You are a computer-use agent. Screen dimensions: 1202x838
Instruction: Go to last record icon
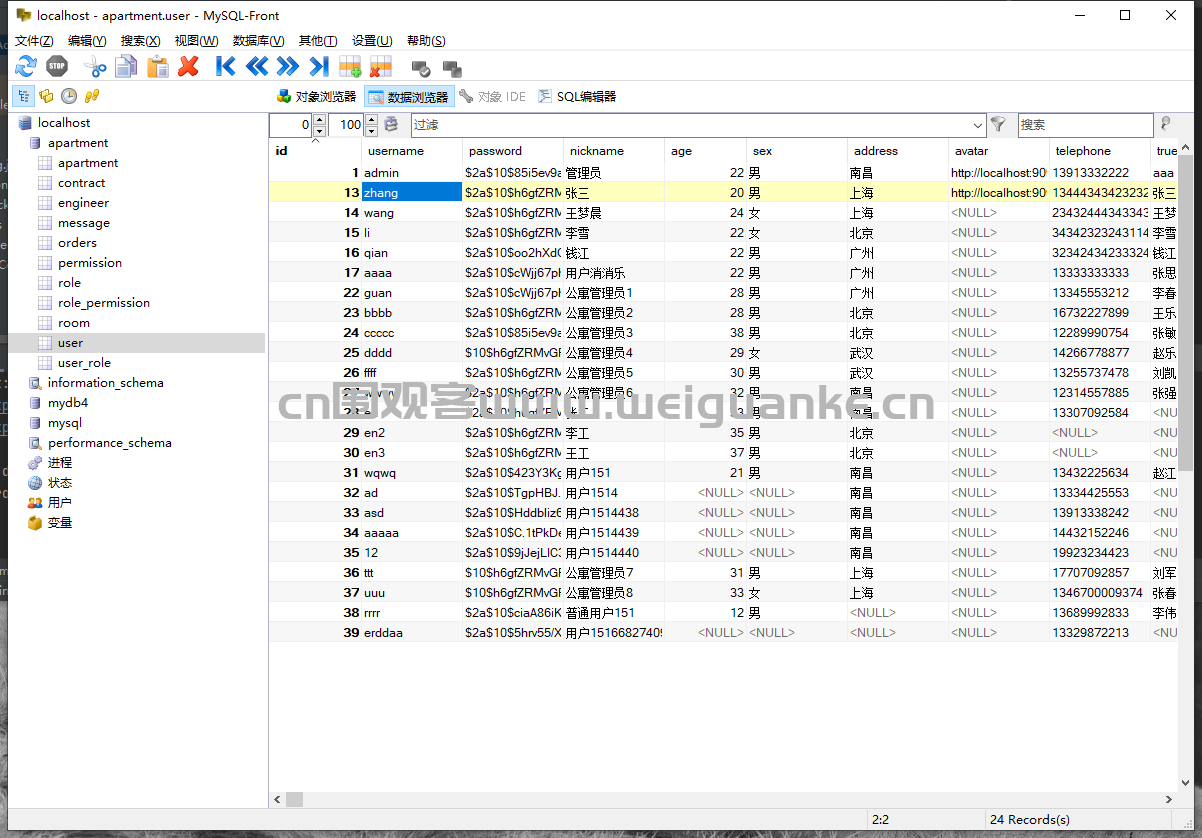point(319,66)
